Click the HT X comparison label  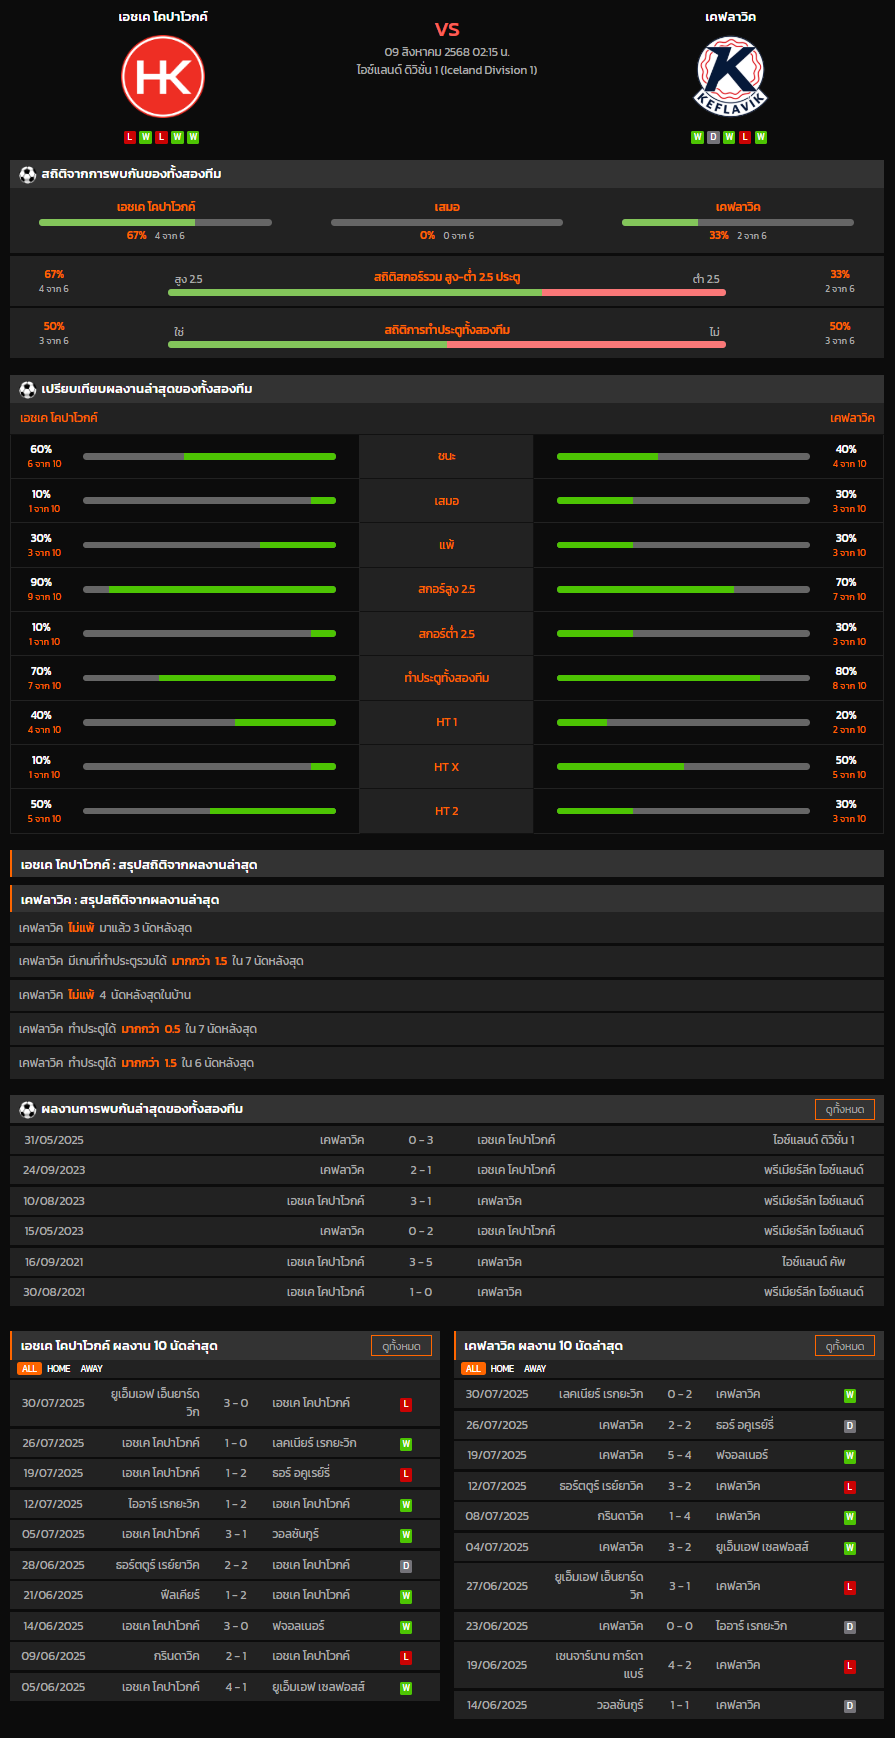446,767
